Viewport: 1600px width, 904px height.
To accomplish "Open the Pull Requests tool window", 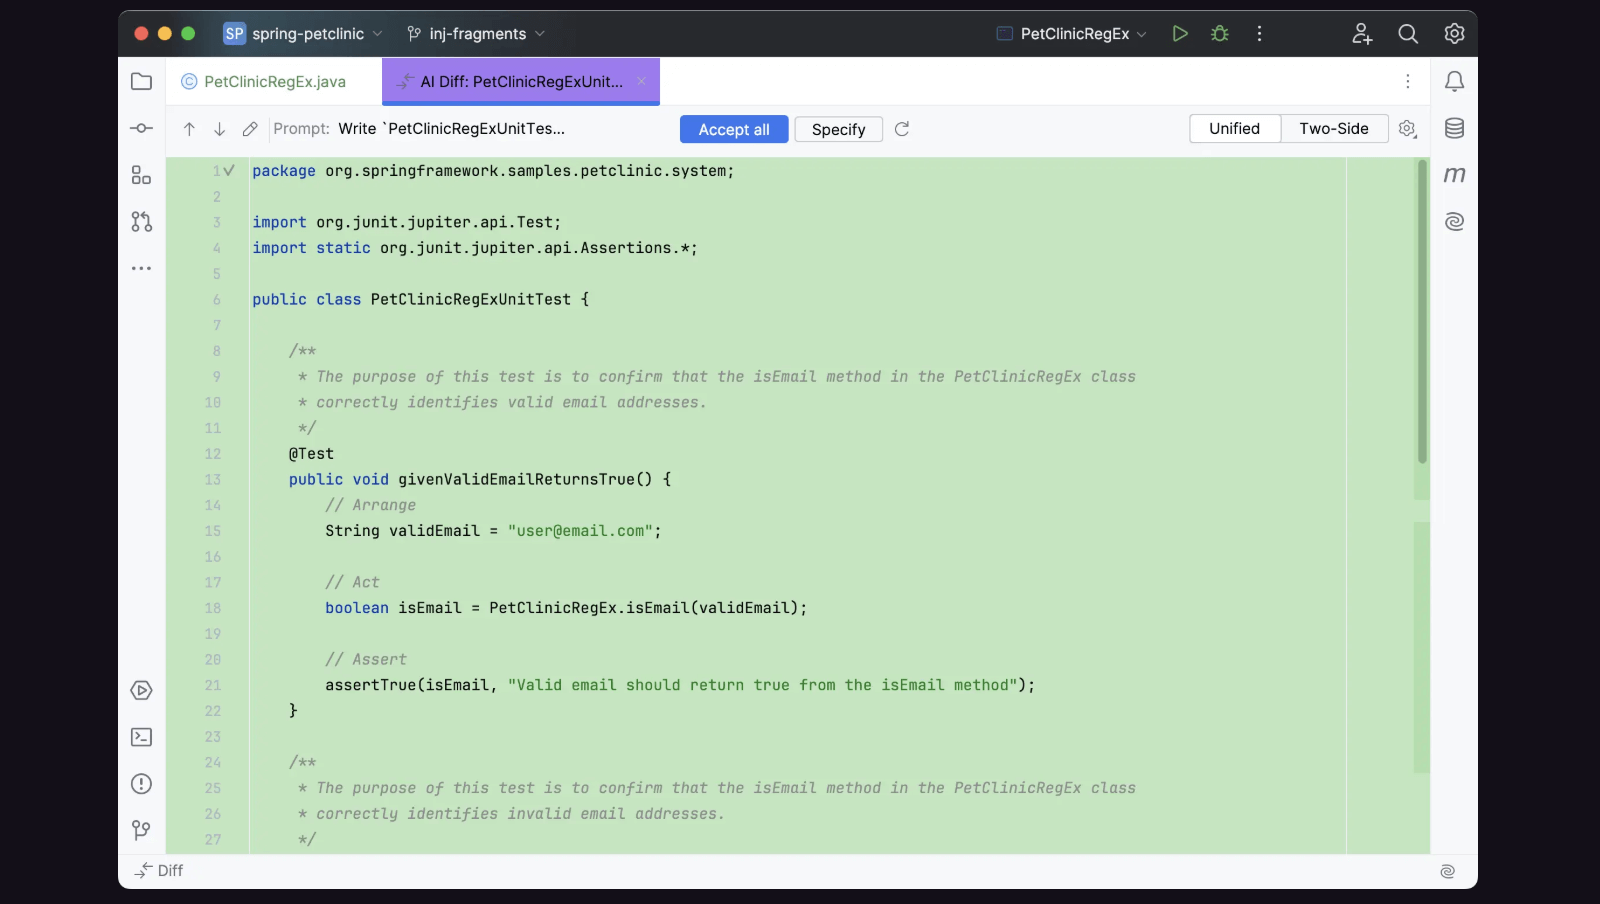I will pyautogui.click(x=141, y=222).
